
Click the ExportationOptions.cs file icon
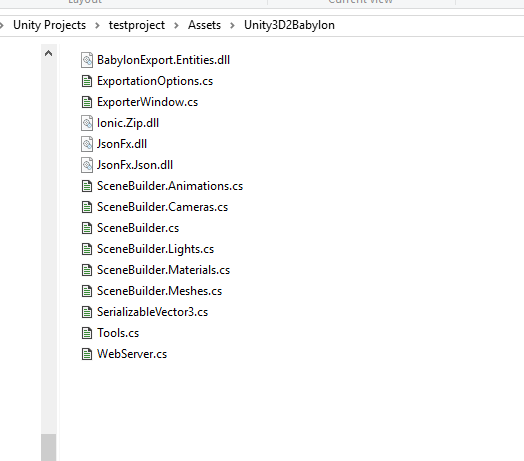[x=87, y=81]
